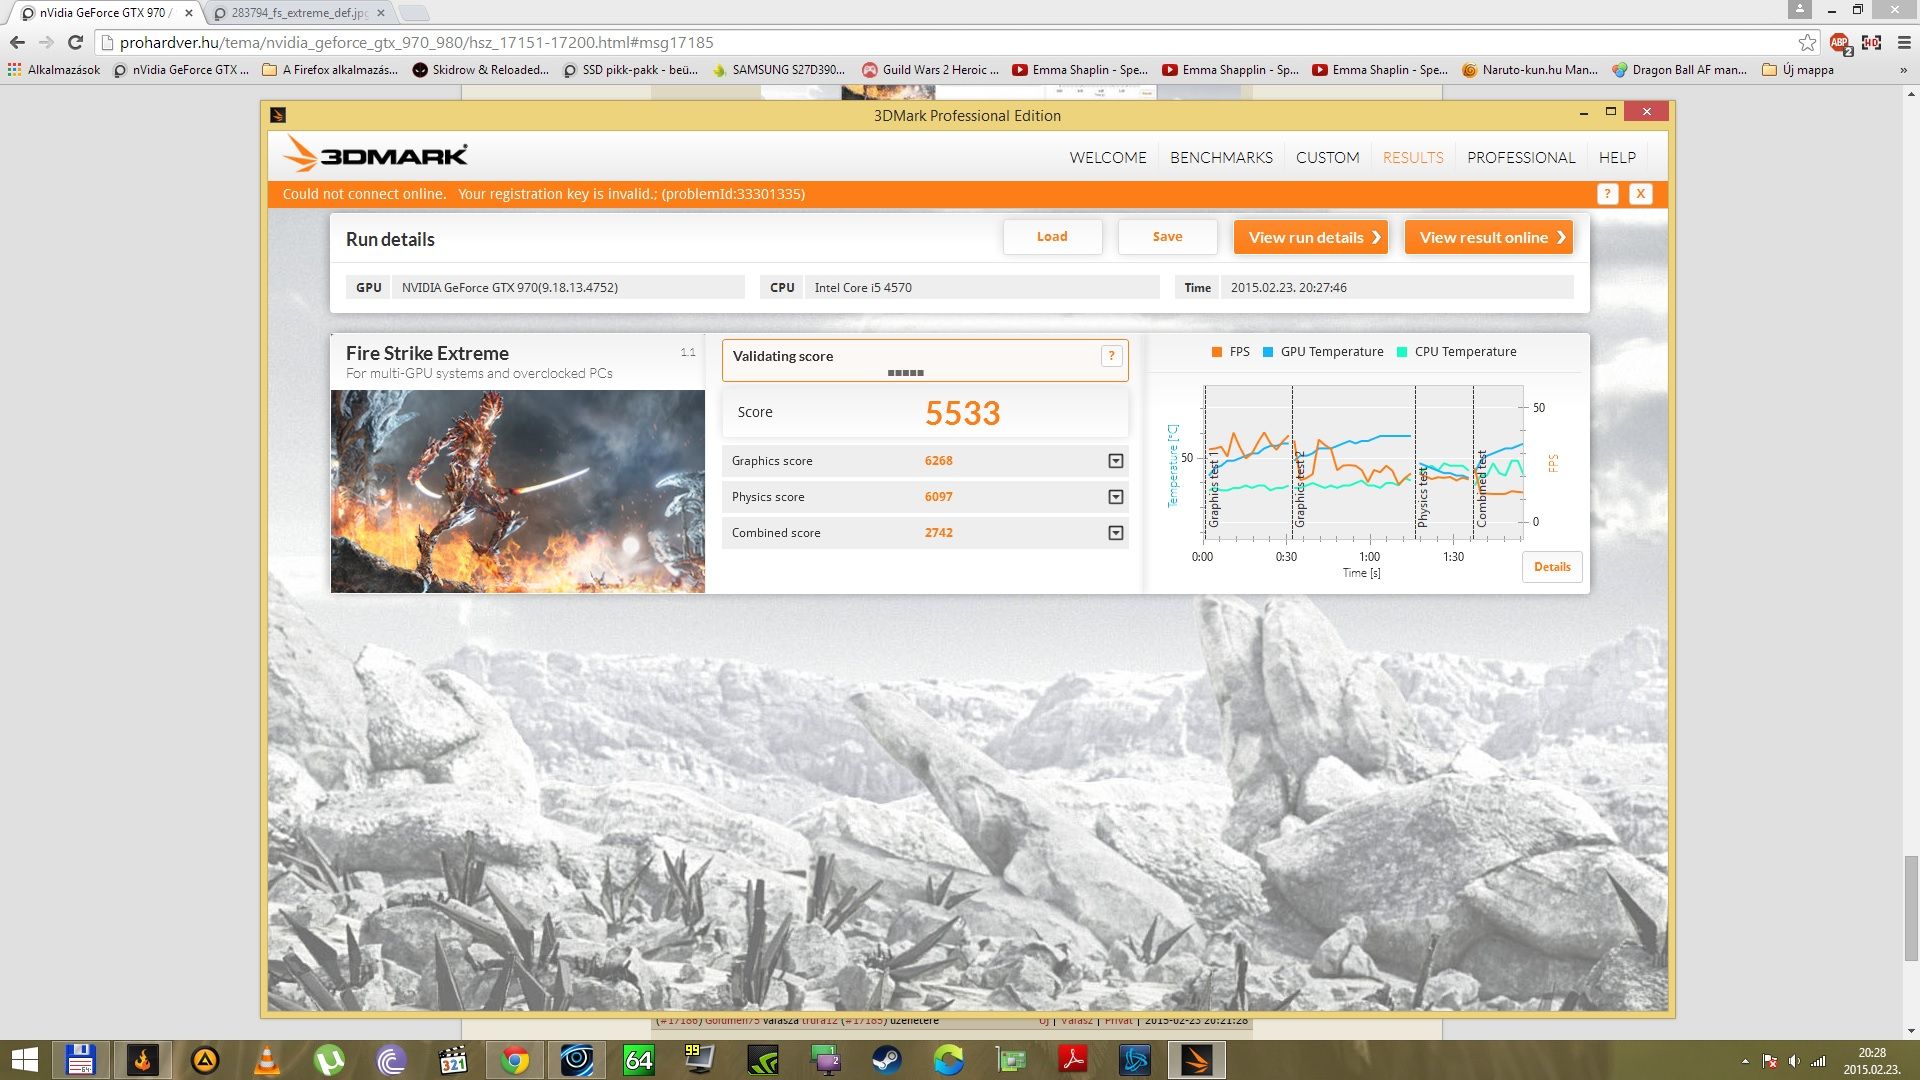Open Adblock Plus extension icon
Viewport: 1920px width, 1080px height.
[1840, 43]
